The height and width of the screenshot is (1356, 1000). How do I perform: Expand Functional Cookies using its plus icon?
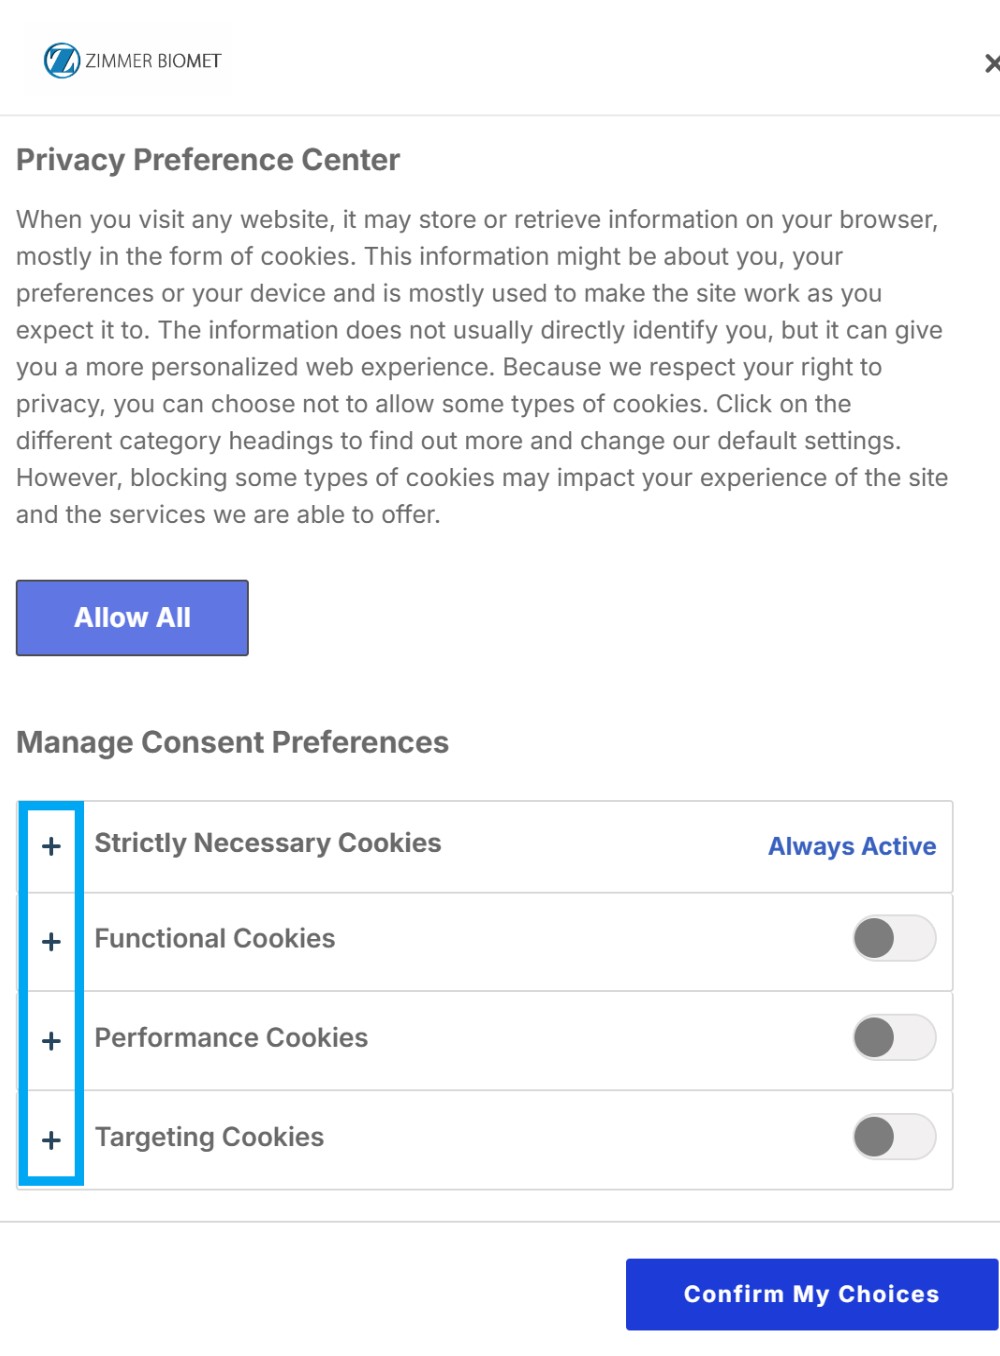(x=51, y=941)
